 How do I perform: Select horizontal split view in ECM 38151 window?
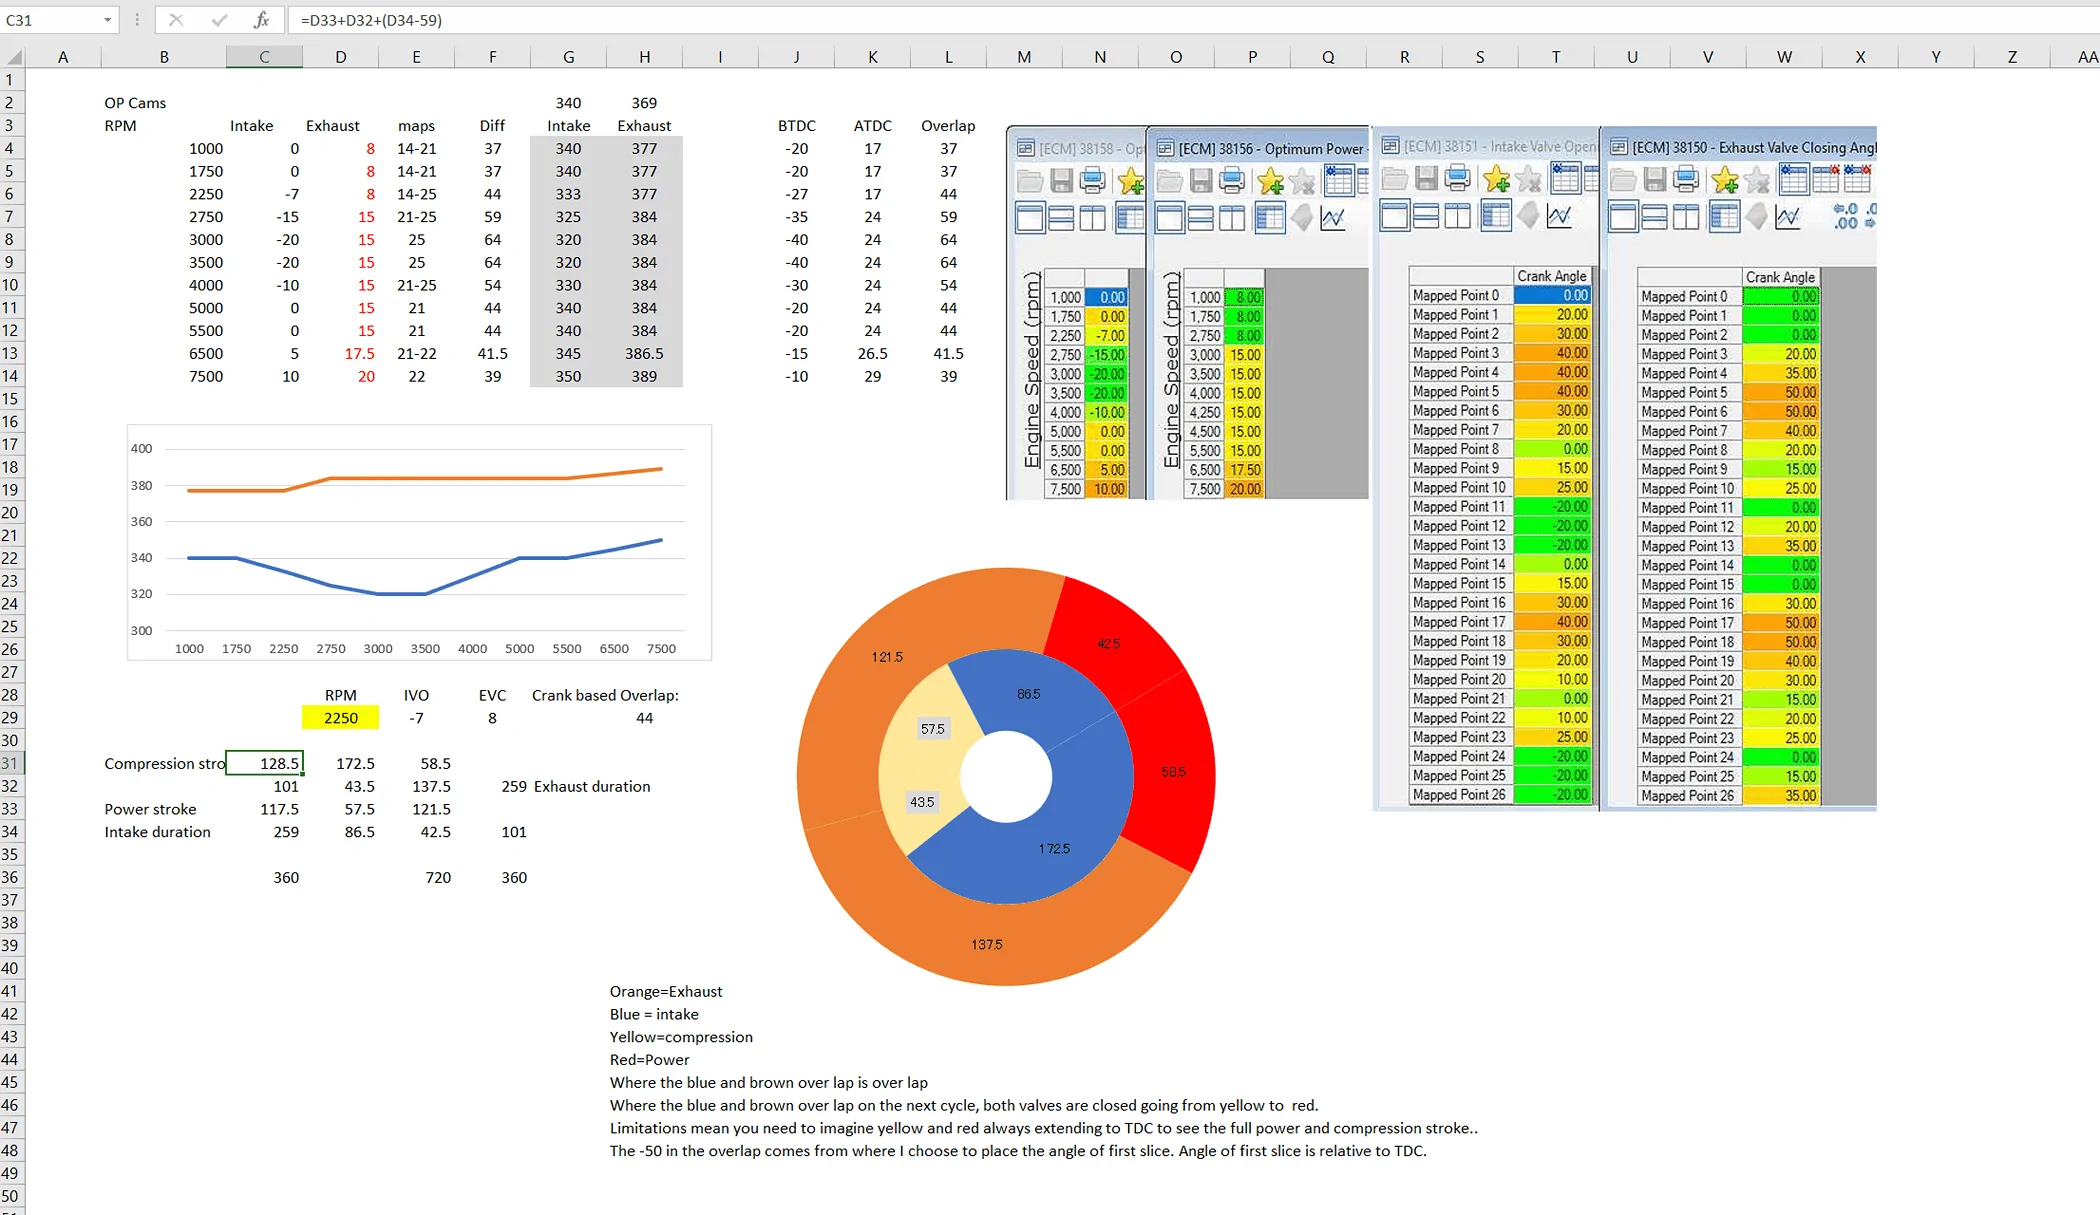[x=1426, y=216]
